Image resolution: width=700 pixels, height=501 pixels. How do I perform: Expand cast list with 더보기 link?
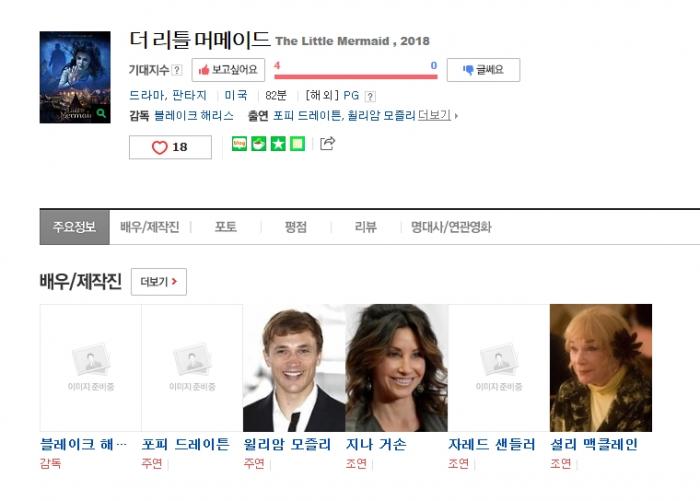pos(434,116)
